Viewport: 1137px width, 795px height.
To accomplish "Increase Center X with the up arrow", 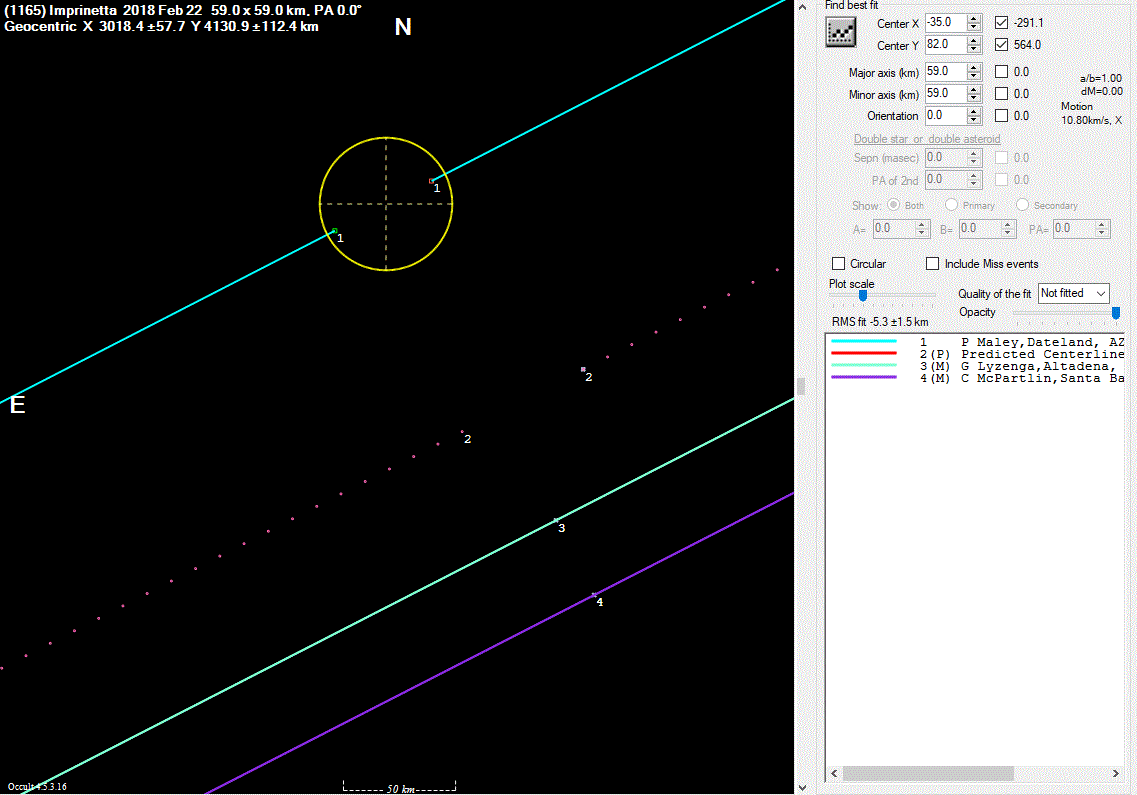I will click(x=974, y=18).
